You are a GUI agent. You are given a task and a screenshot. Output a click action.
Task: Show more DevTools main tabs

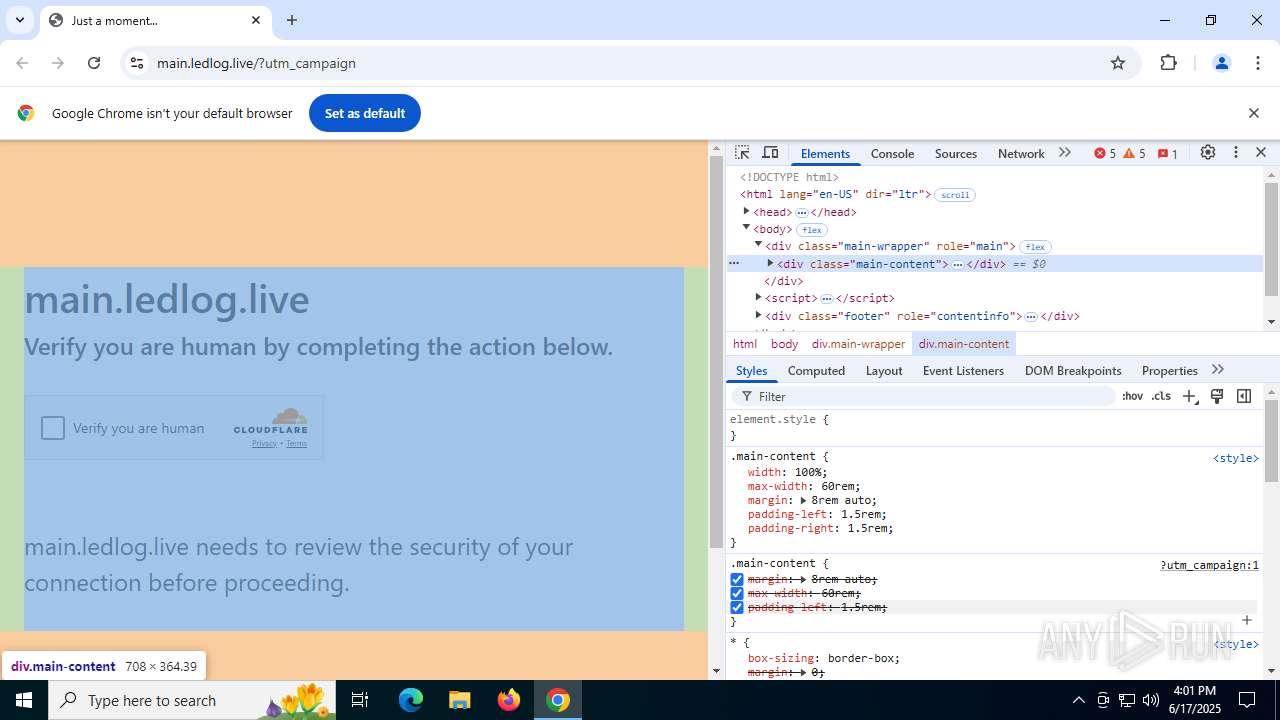[x=1065, y=153]
